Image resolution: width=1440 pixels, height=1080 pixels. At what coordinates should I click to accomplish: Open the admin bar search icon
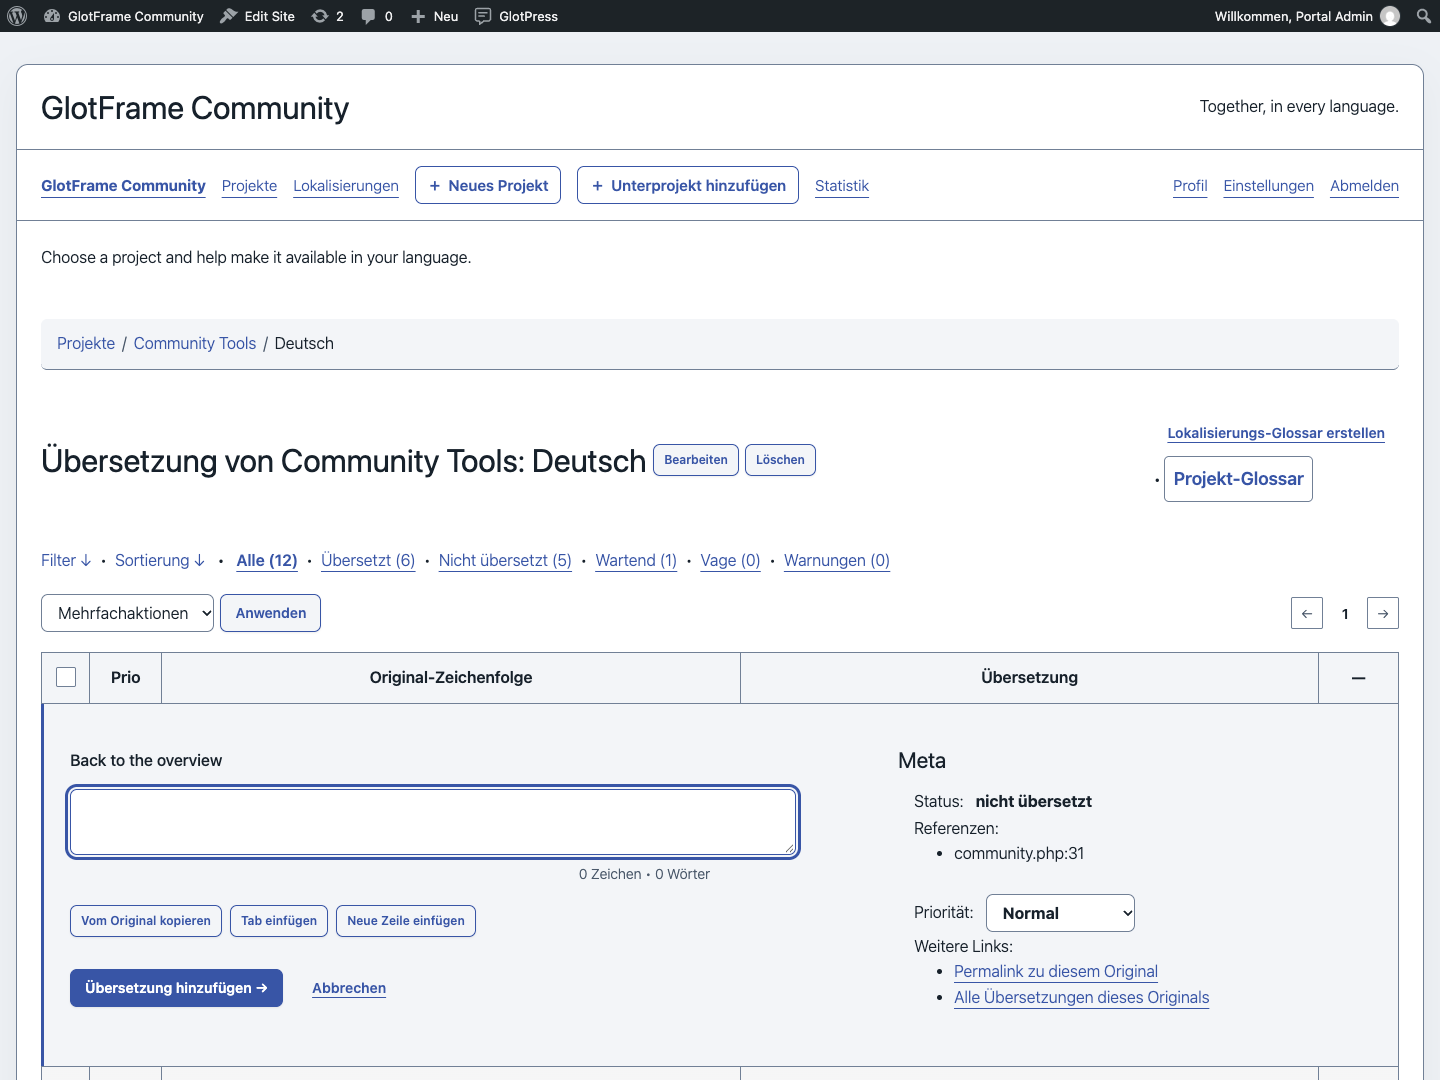(1424, 16)
